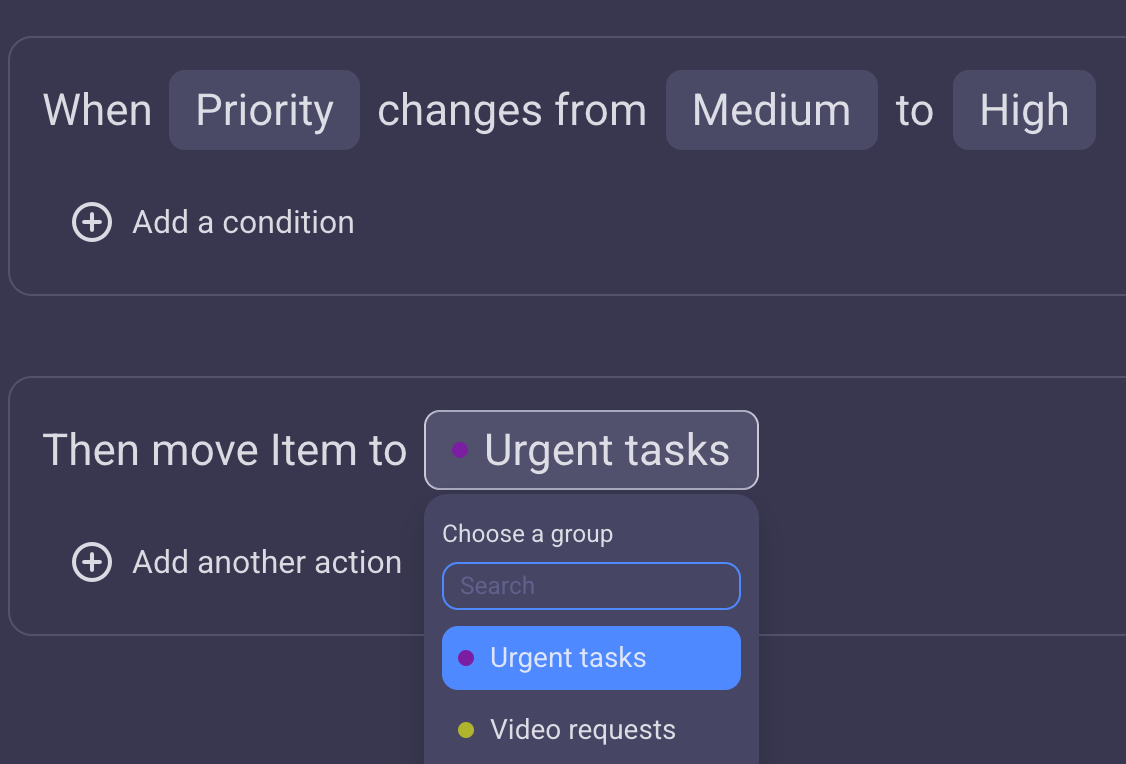This screenshot has height=764, width=1126.
Task: Click the word When in the trigger sentence
Action: [x=96, y=110]
